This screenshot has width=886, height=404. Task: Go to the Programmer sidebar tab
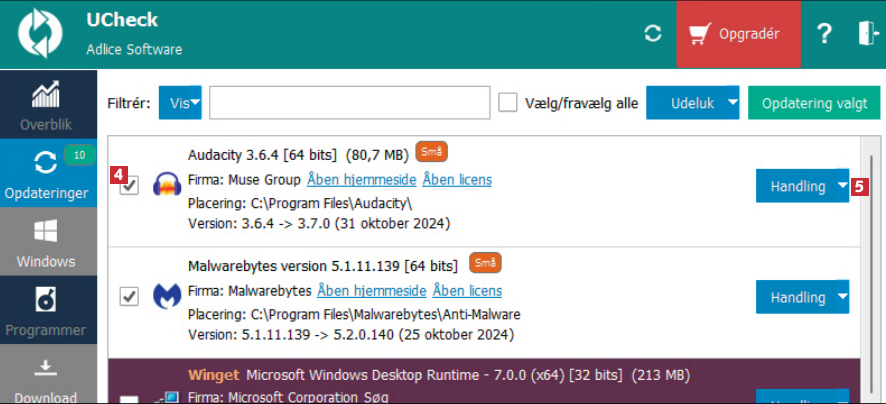[x=45, y=311]
